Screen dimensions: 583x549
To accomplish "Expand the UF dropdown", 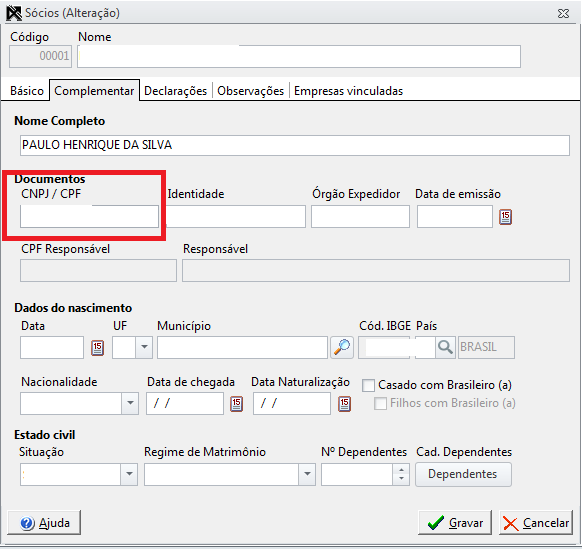I will pyautogui.click(x=144, y=347).
